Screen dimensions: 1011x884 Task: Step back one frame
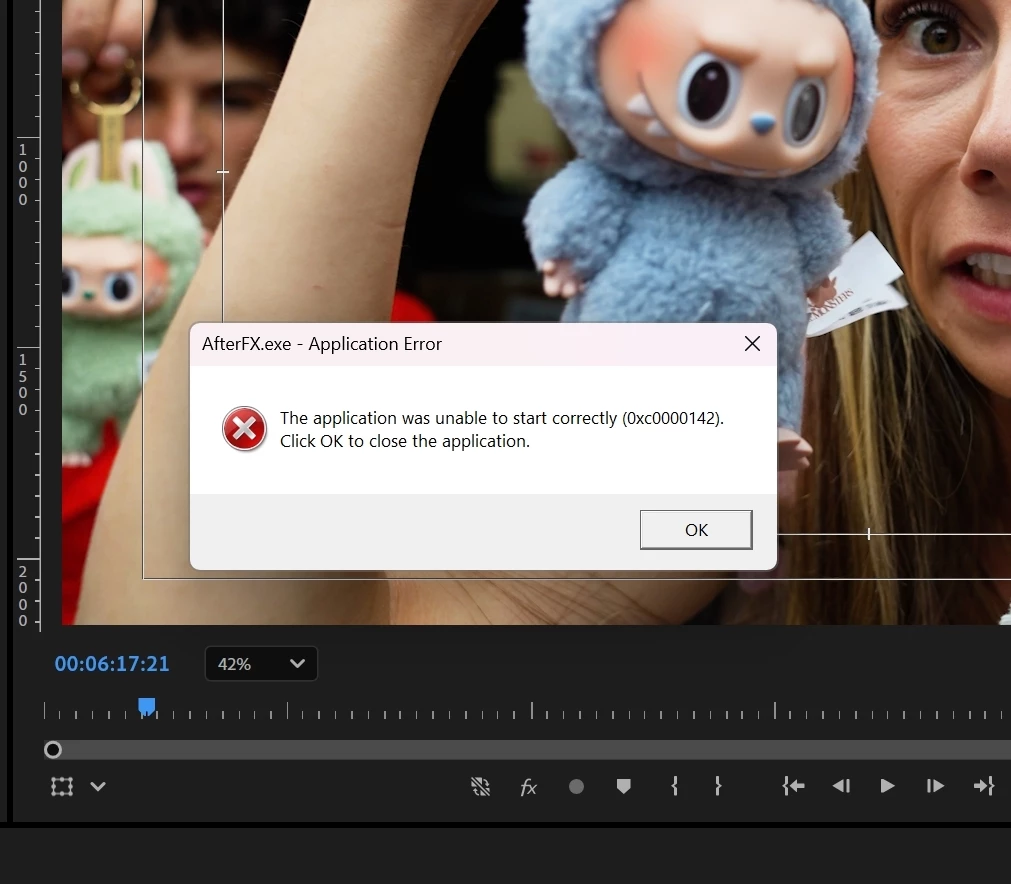click(841, 786)
